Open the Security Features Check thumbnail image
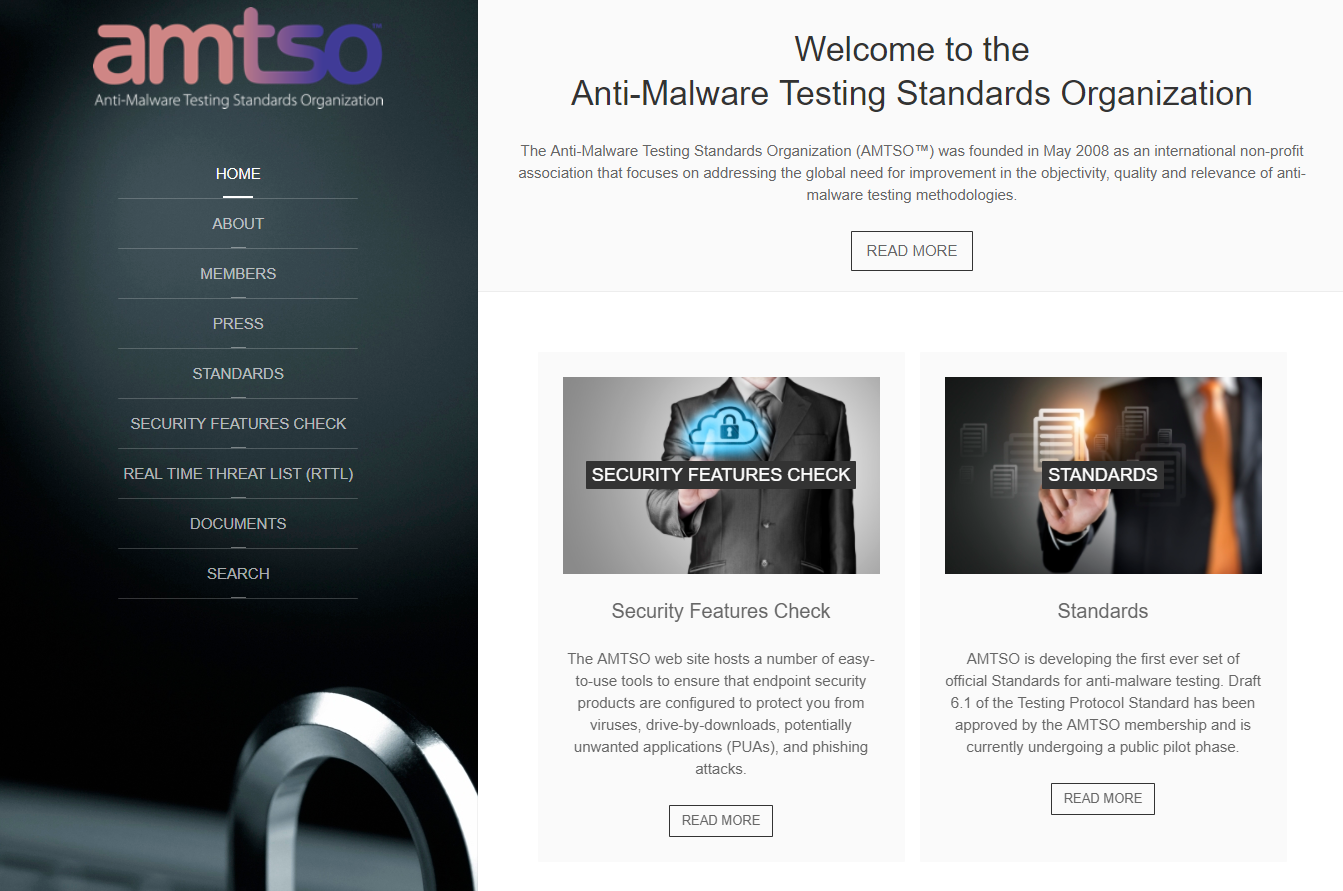Screen dimensions: 1343x891 point(721,475)
